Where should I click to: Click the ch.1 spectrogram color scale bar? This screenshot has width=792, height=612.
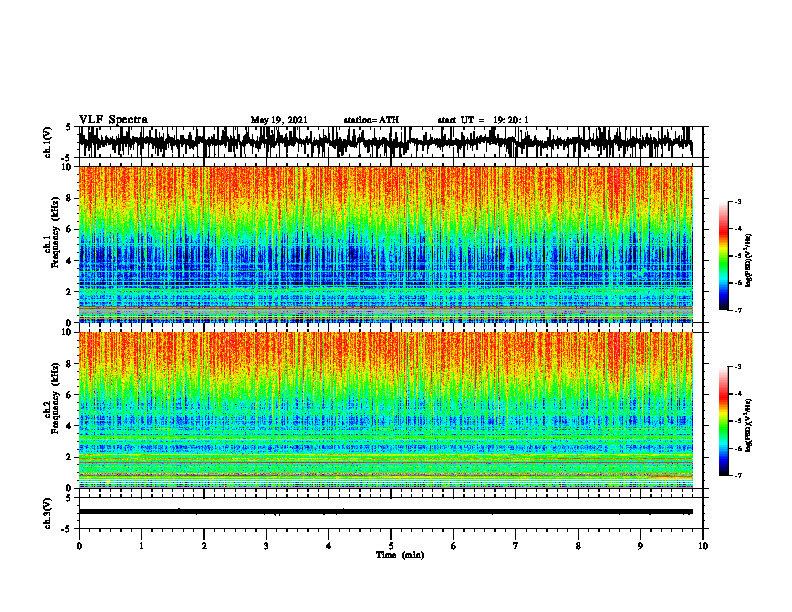(724, 256)
